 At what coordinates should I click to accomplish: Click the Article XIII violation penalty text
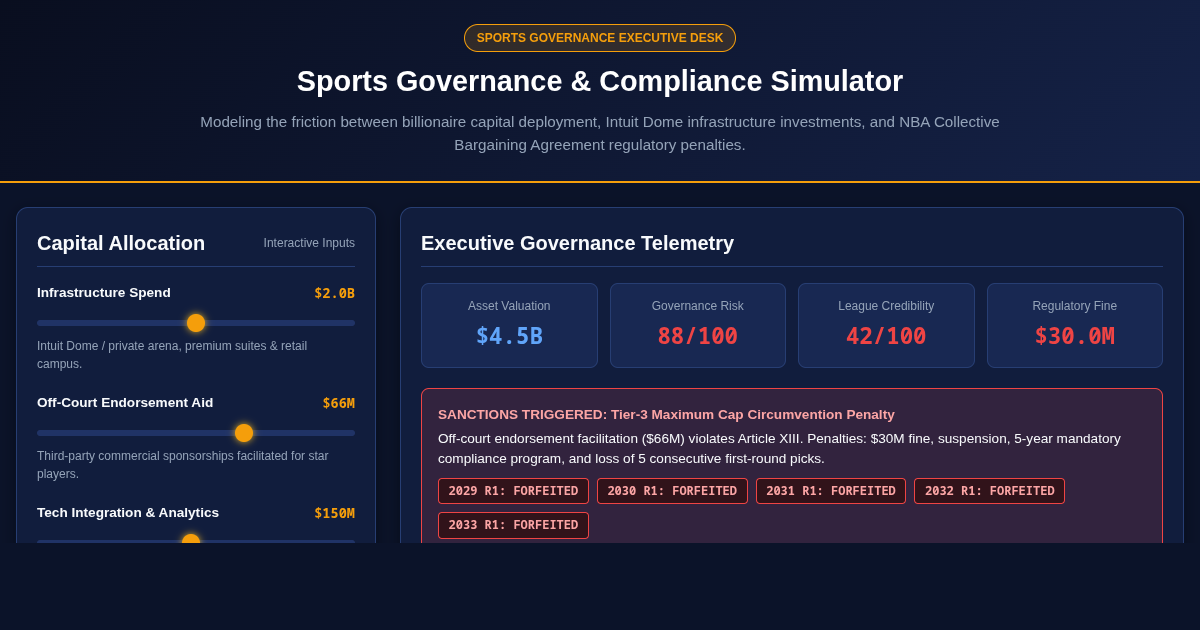tap(779, 448)
